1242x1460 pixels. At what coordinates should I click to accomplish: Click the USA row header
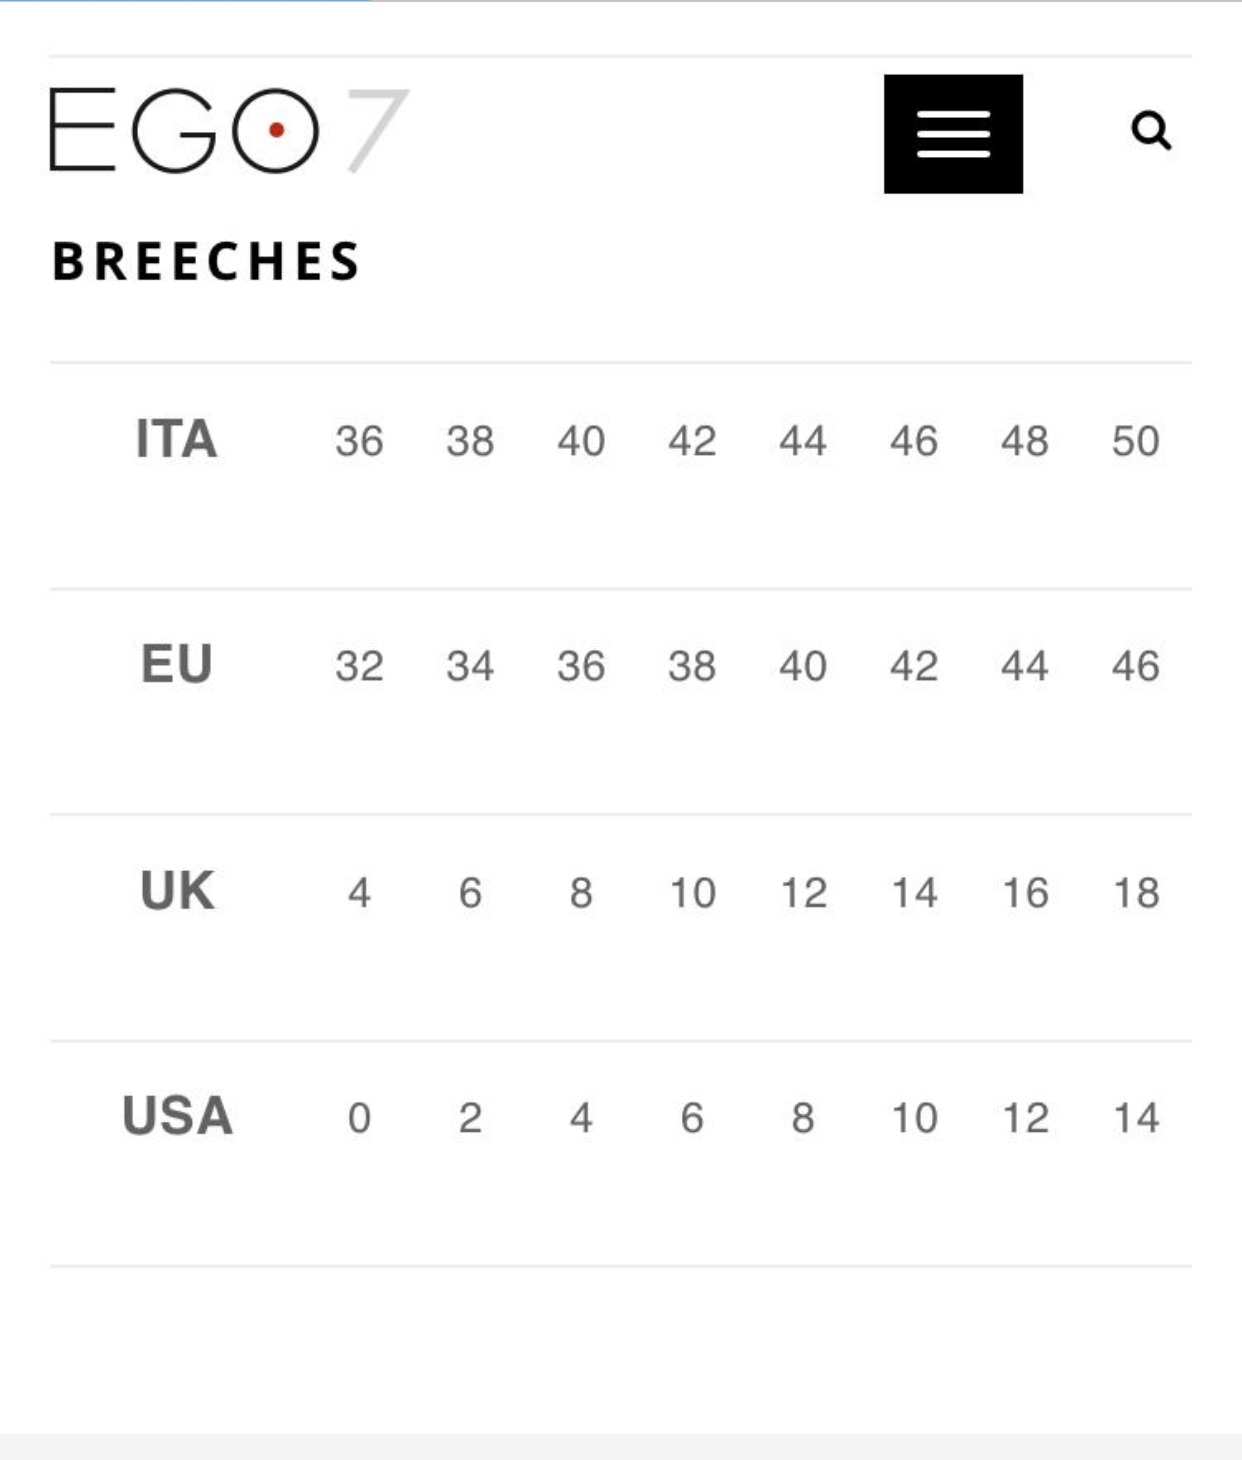(x=177, y=1116)
